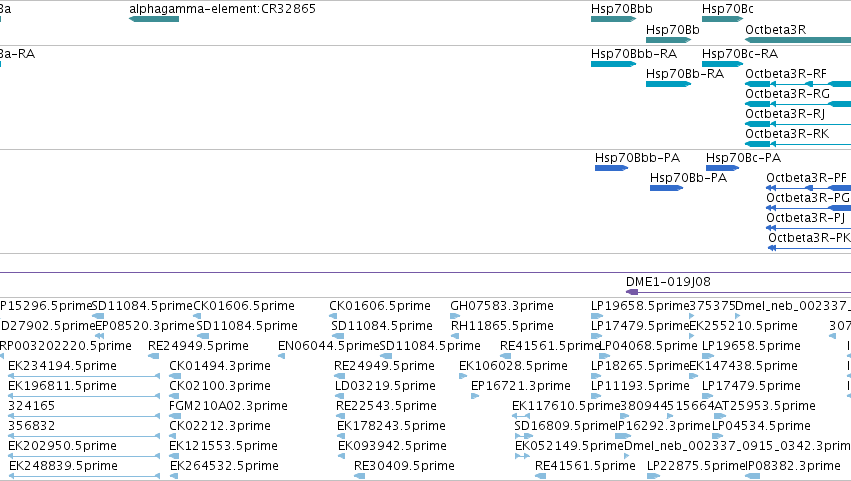
Task: Click the SD16809.5prime EST label
Action: tap(565, 426)
